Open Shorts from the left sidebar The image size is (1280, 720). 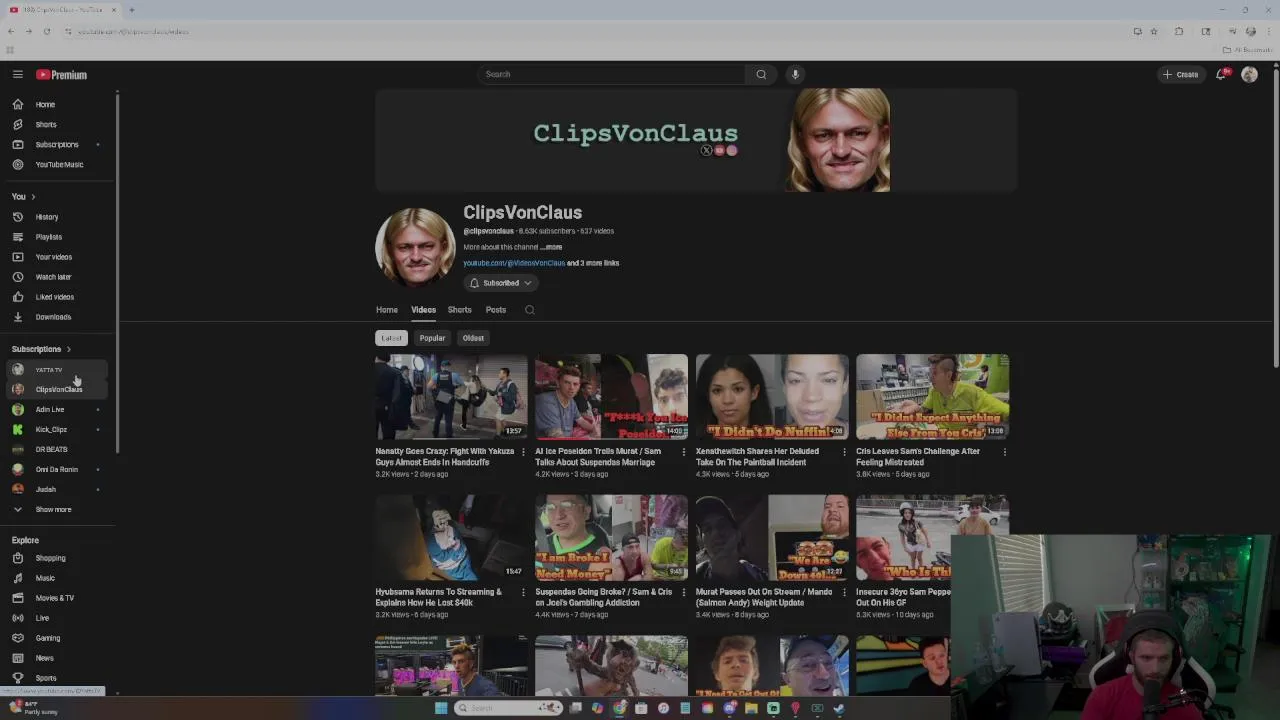(x=58, y=124)
